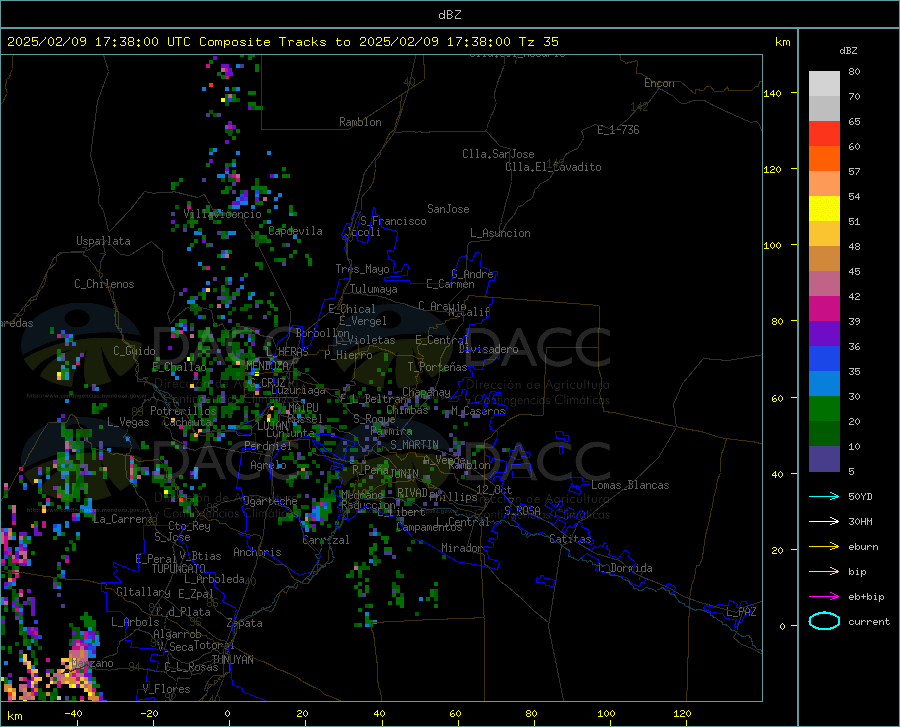The width and height of the screenshot is (900, 727).
Task: Select the red swatch in dBZ scale
Action: pos(824,134)
